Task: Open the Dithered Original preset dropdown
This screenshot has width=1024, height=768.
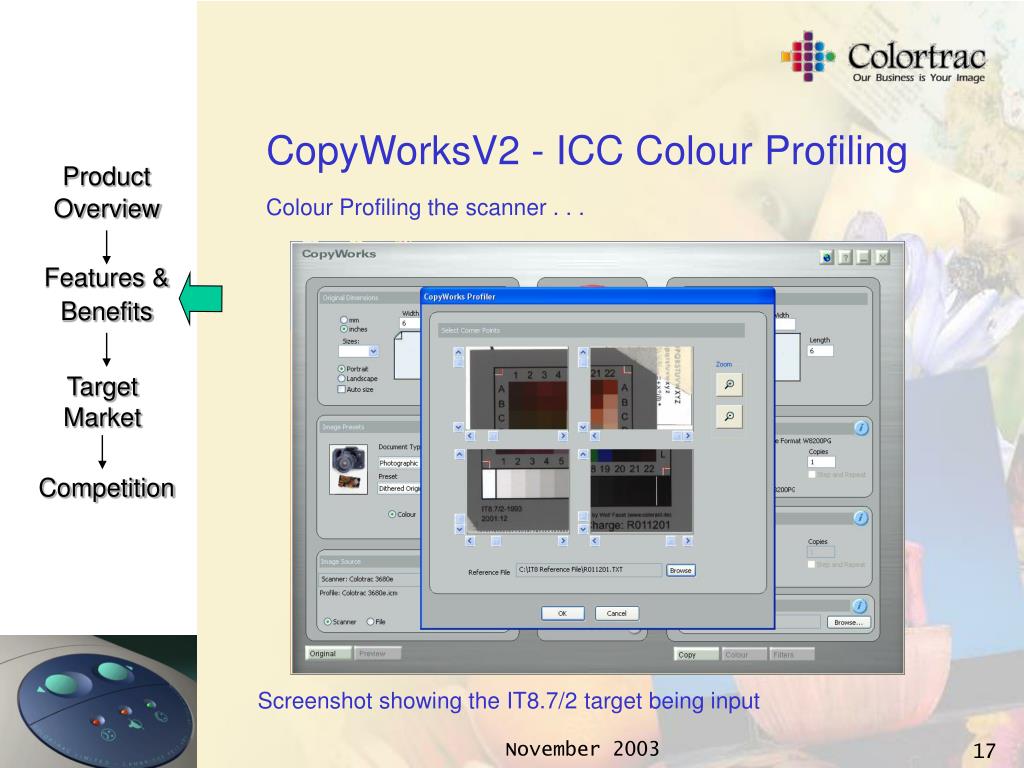Action: coord(399,488)
